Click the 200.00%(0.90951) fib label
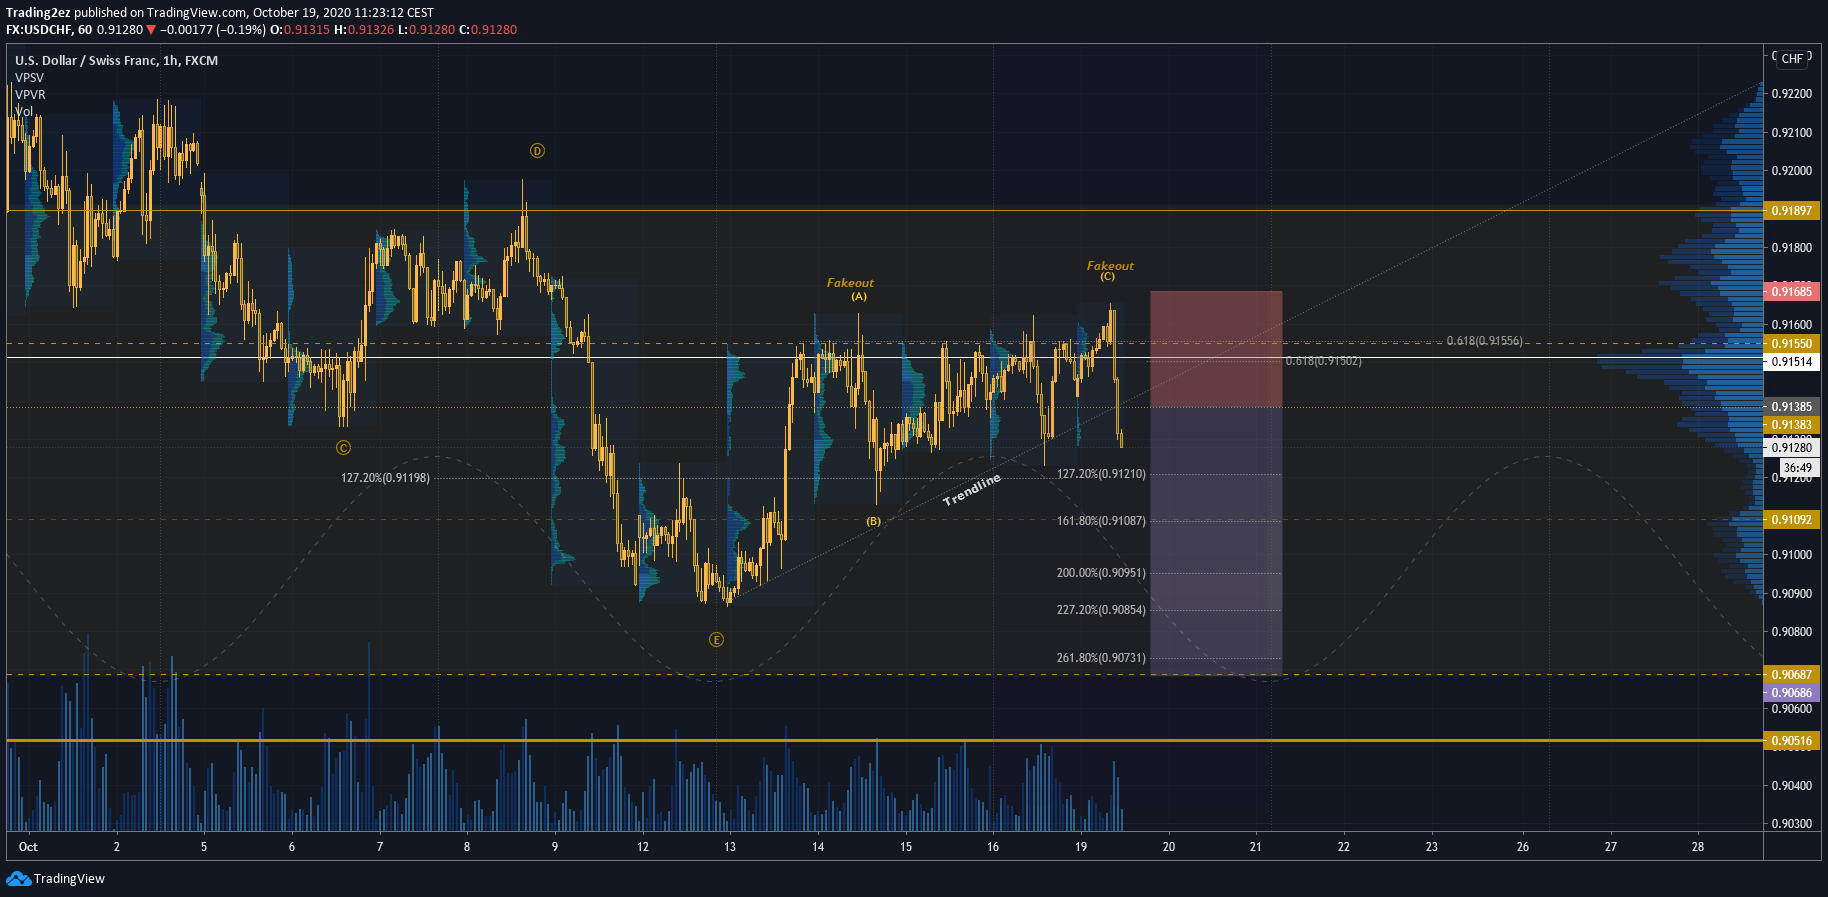The image size is (1828, 897). [1101, 573]
